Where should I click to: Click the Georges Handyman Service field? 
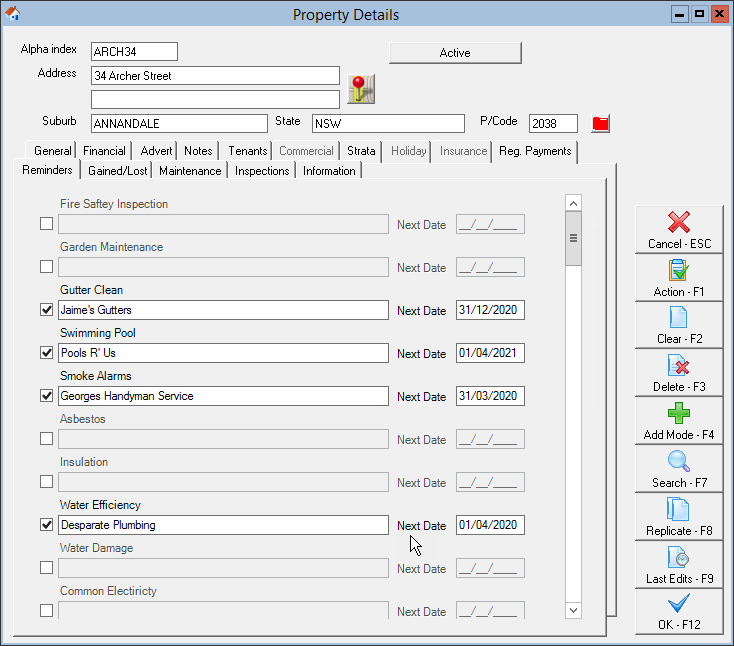click(x=223, y=396)
